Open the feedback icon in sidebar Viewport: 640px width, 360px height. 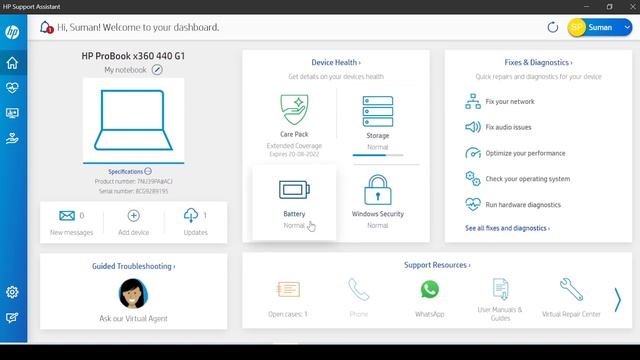12,318
